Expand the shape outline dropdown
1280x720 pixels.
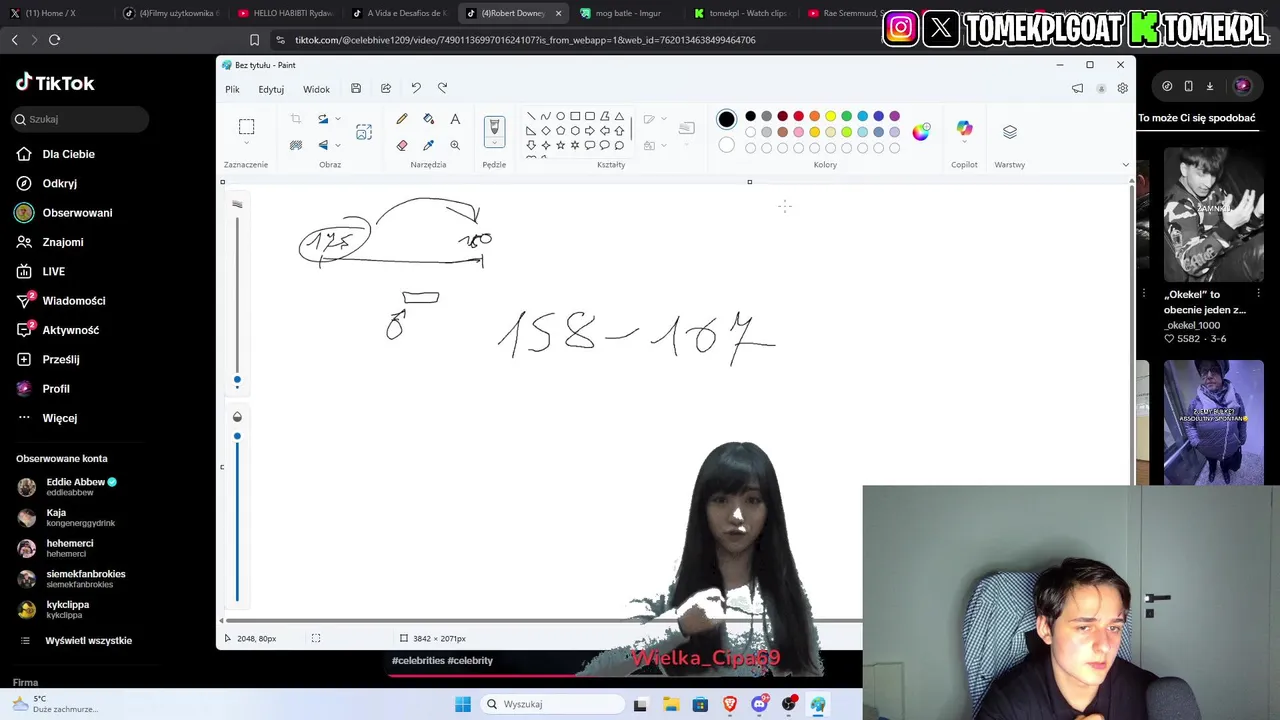tap(662, 119)
